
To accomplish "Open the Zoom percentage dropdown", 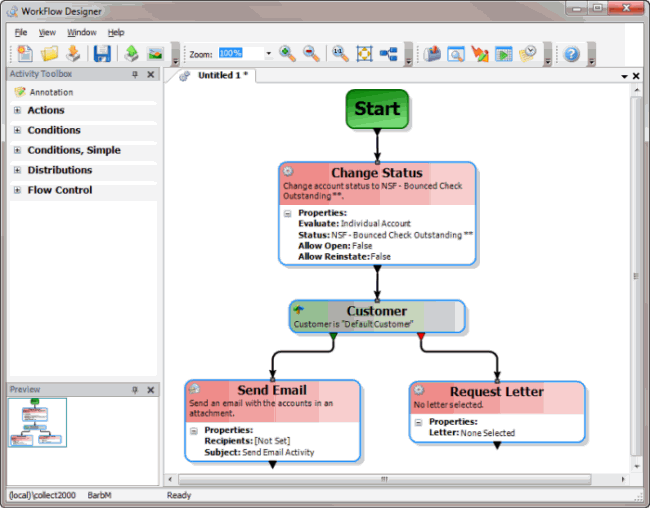I will click(269, 53).
